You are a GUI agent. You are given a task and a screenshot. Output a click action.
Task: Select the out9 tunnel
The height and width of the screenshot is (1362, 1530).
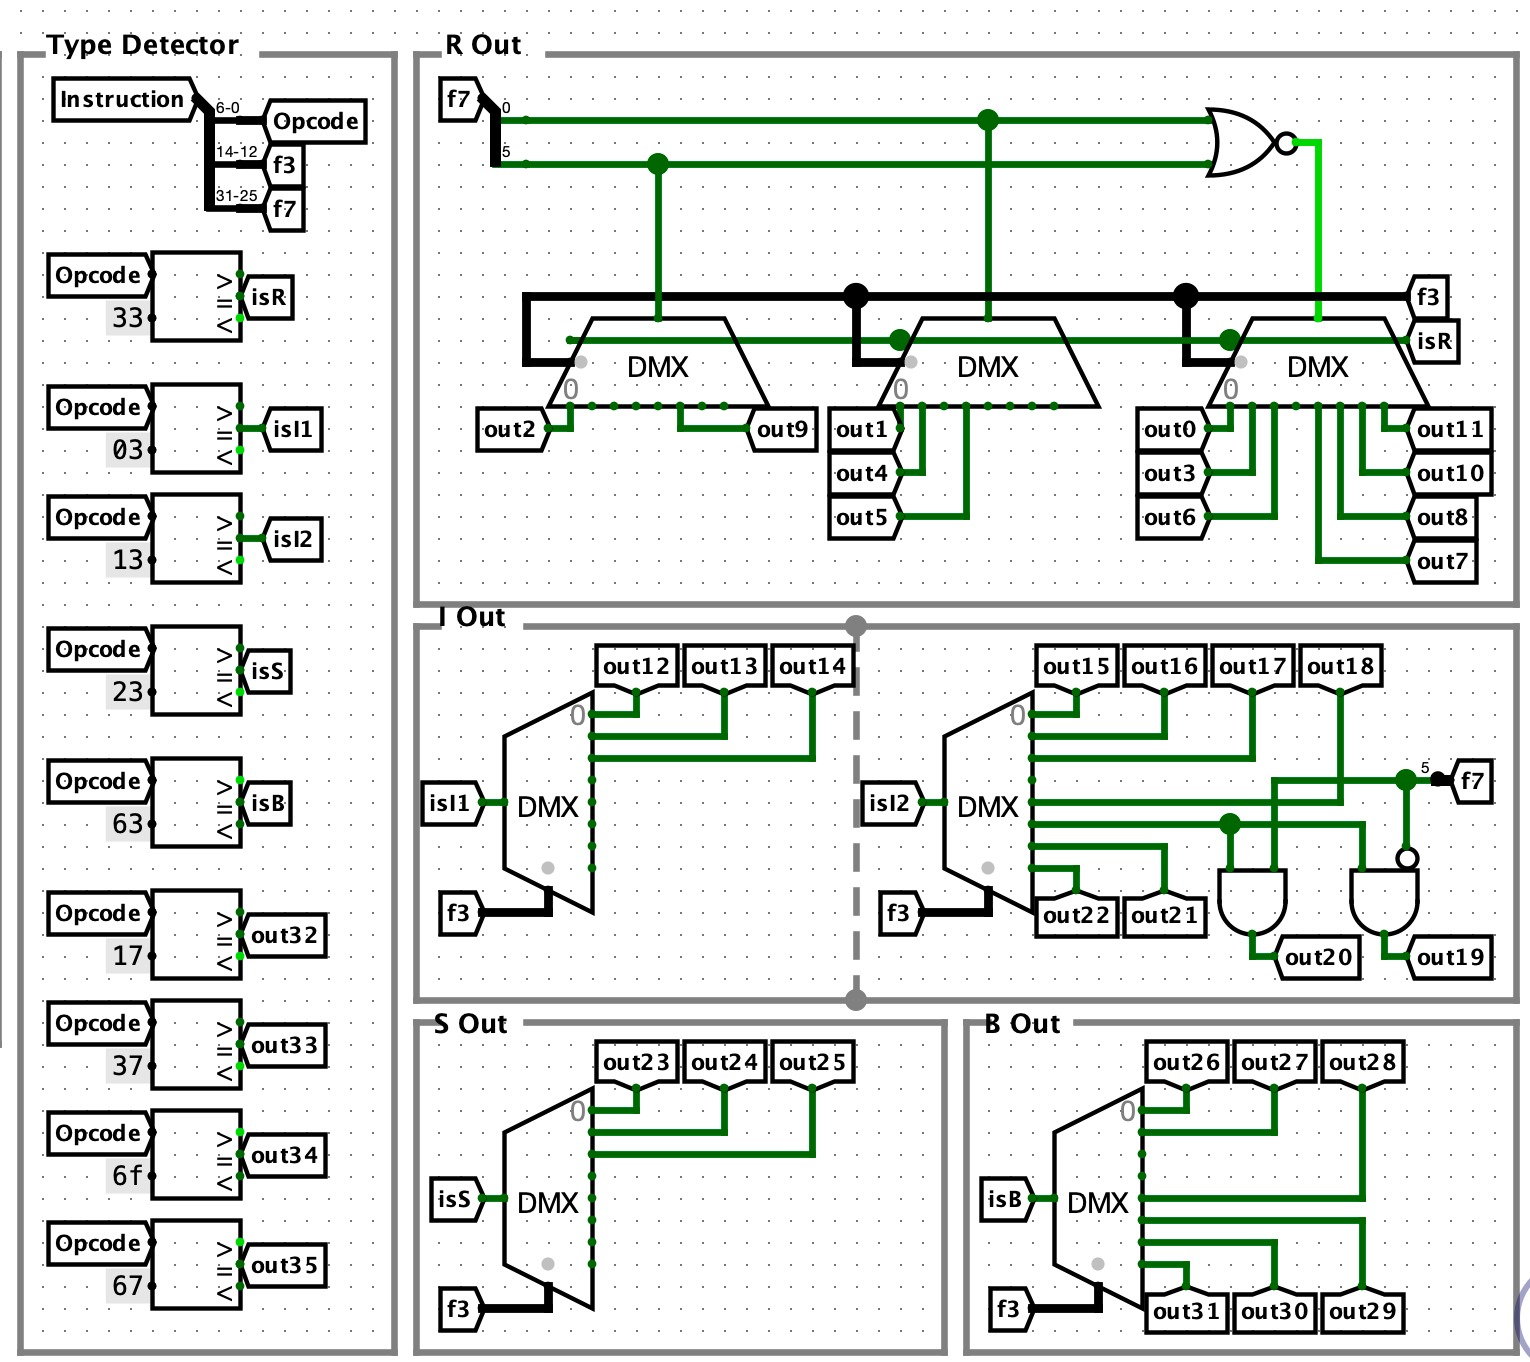click(x=783, y=429)
